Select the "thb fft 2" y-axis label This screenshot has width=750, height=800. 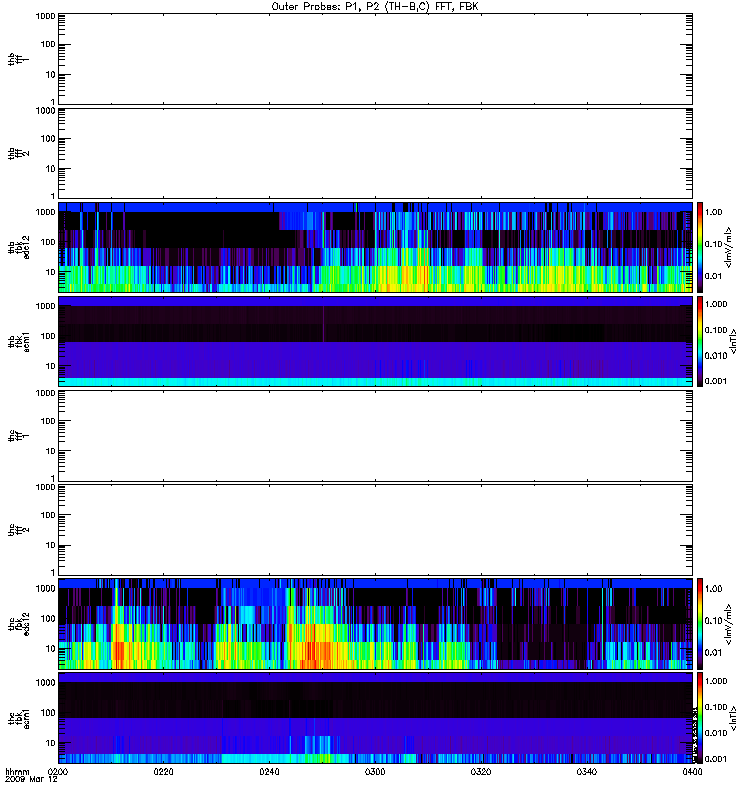(x=18, y=153)
